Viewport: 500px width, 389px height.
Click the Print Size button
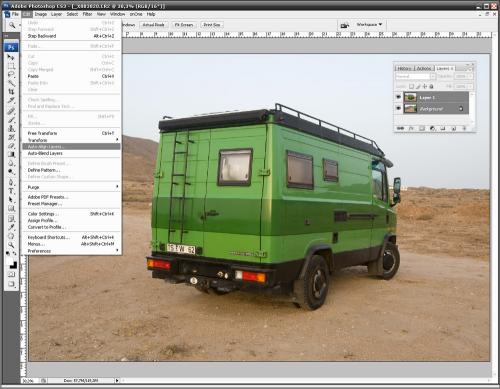(212, 25)
